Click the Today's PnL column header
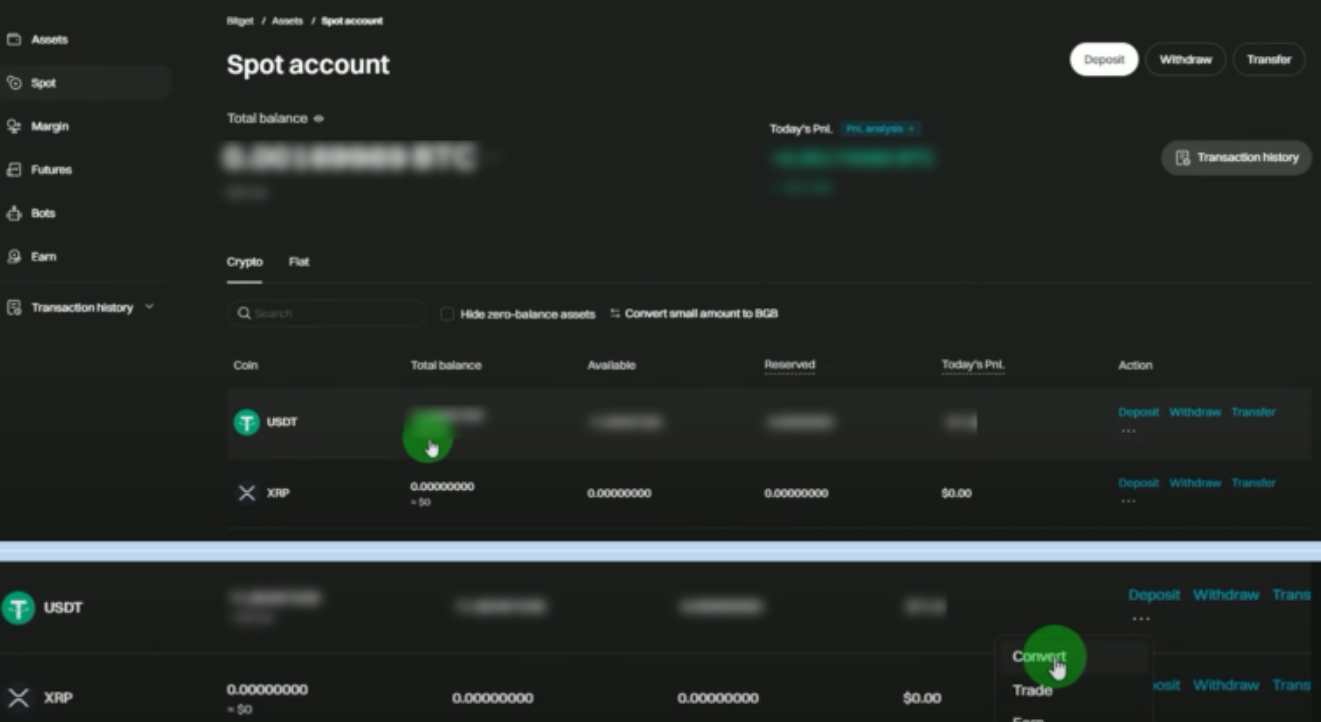1321x722 pixels. [x=973, y=365]
